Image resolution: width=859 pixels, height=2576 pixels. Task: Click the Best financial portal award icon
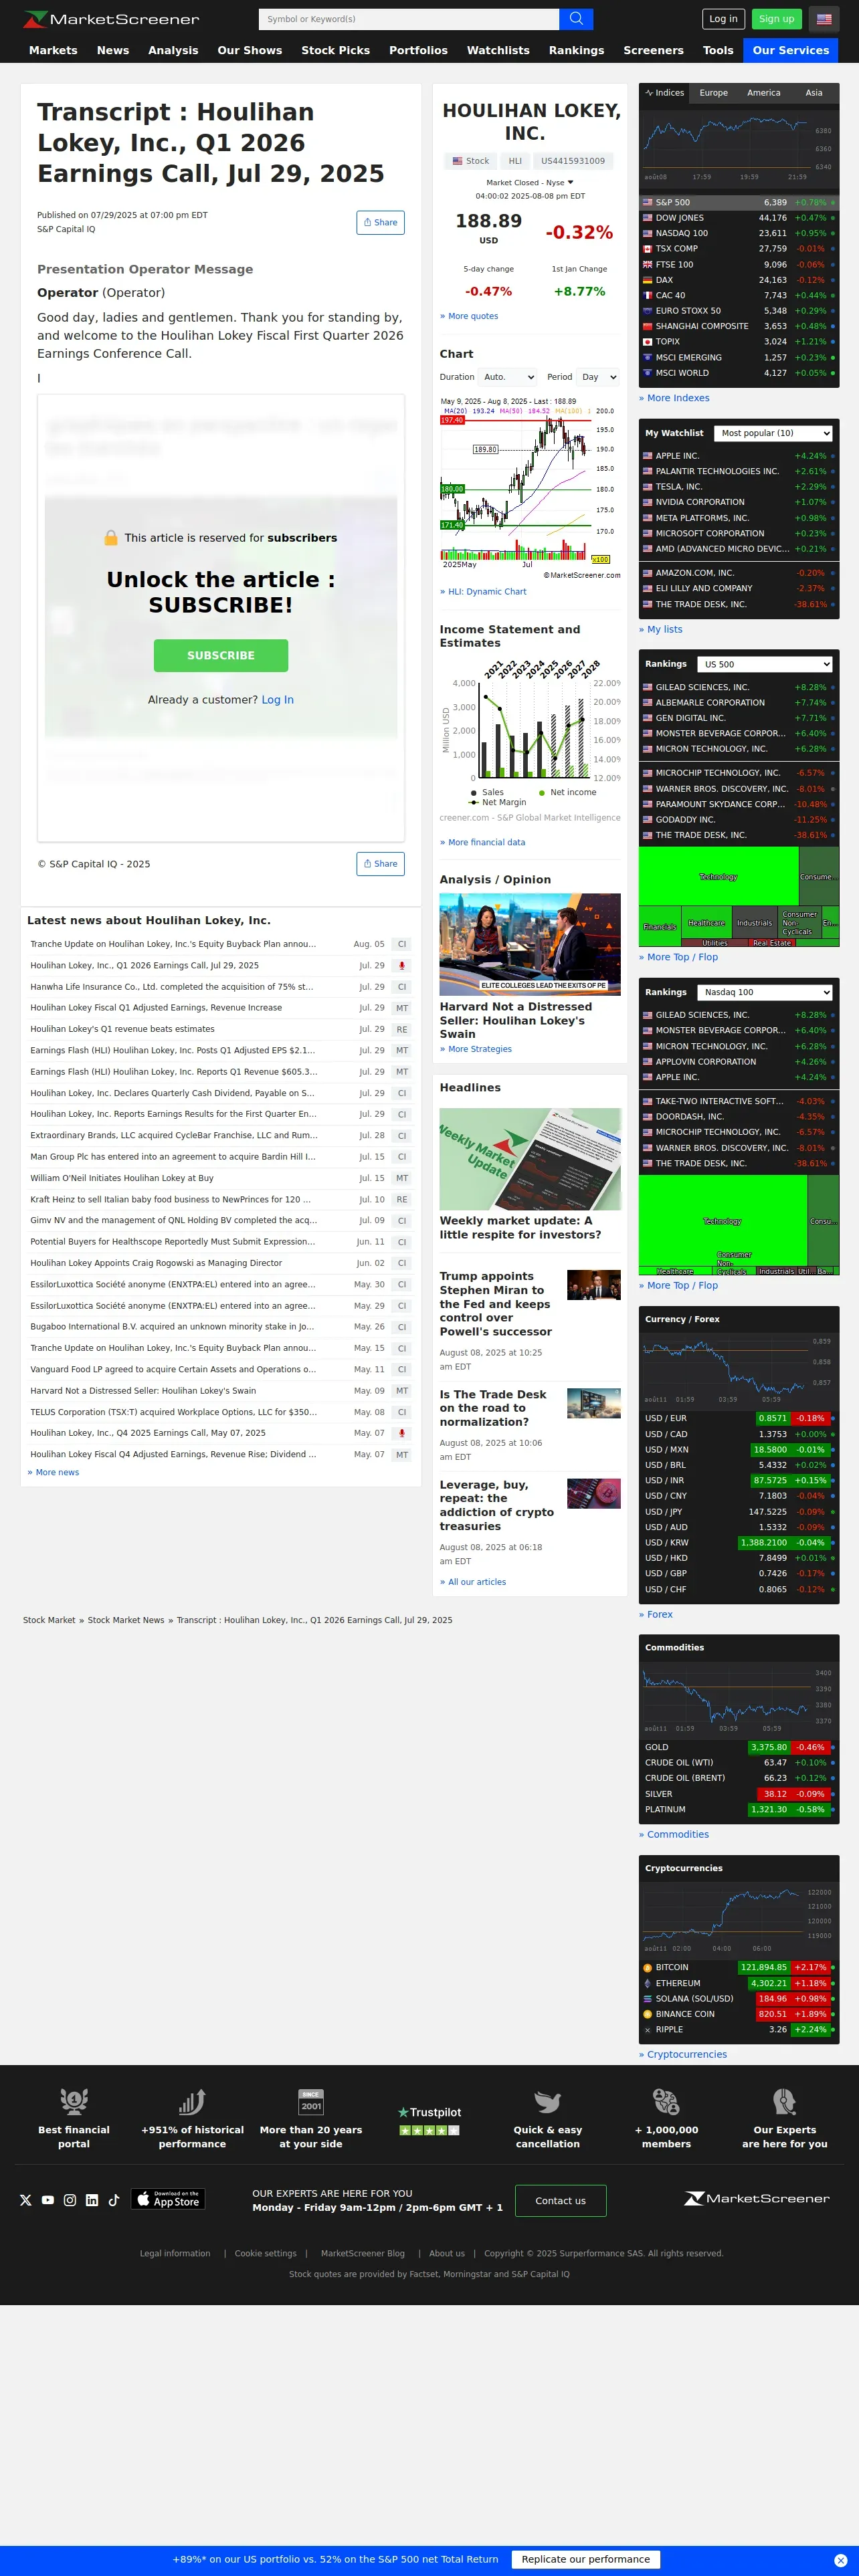pyautogui.click(x=74, y=2101)
